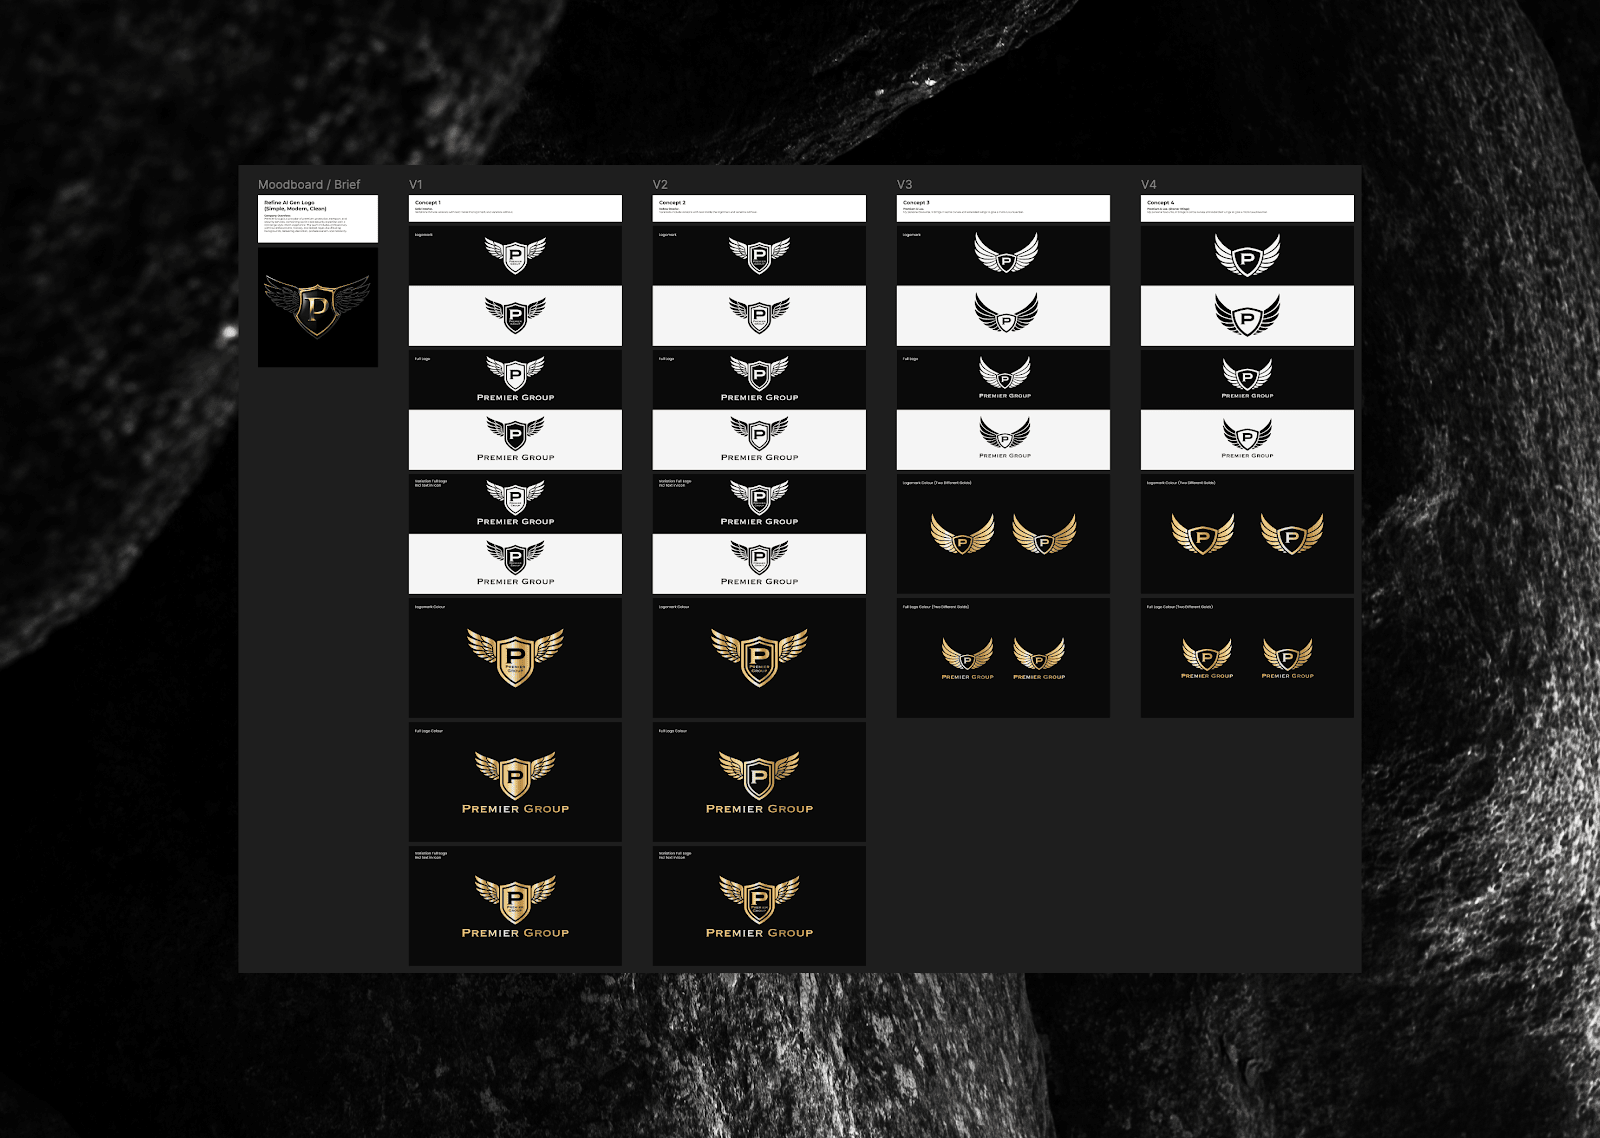Click V3 right gold full logo with wordmark
Screen dimensions: 1600x1138
[1039, 659]
